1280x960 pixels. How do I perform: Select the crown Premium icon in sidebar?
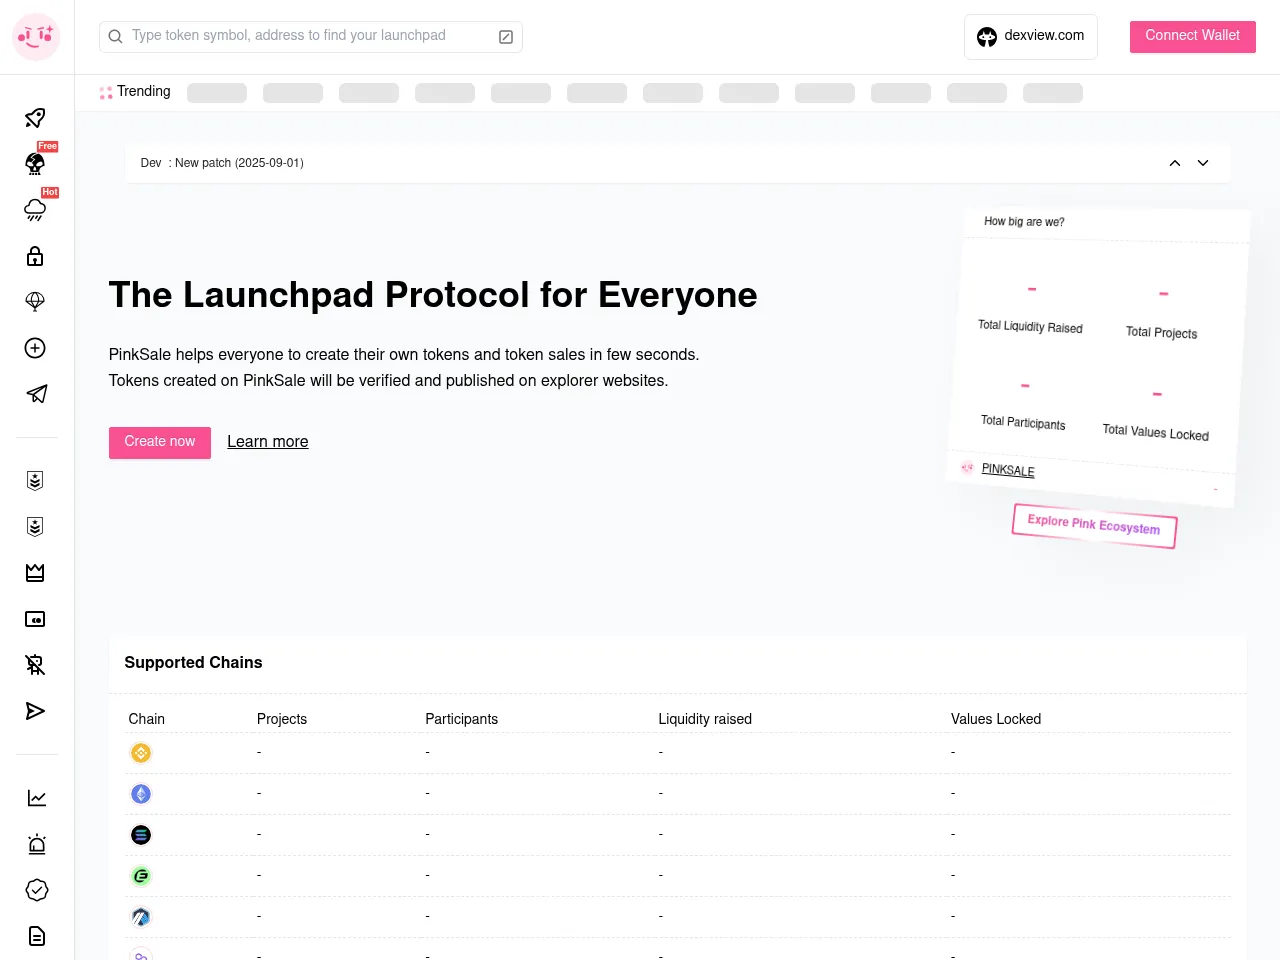pyautogui.click(x=35, y=572)
